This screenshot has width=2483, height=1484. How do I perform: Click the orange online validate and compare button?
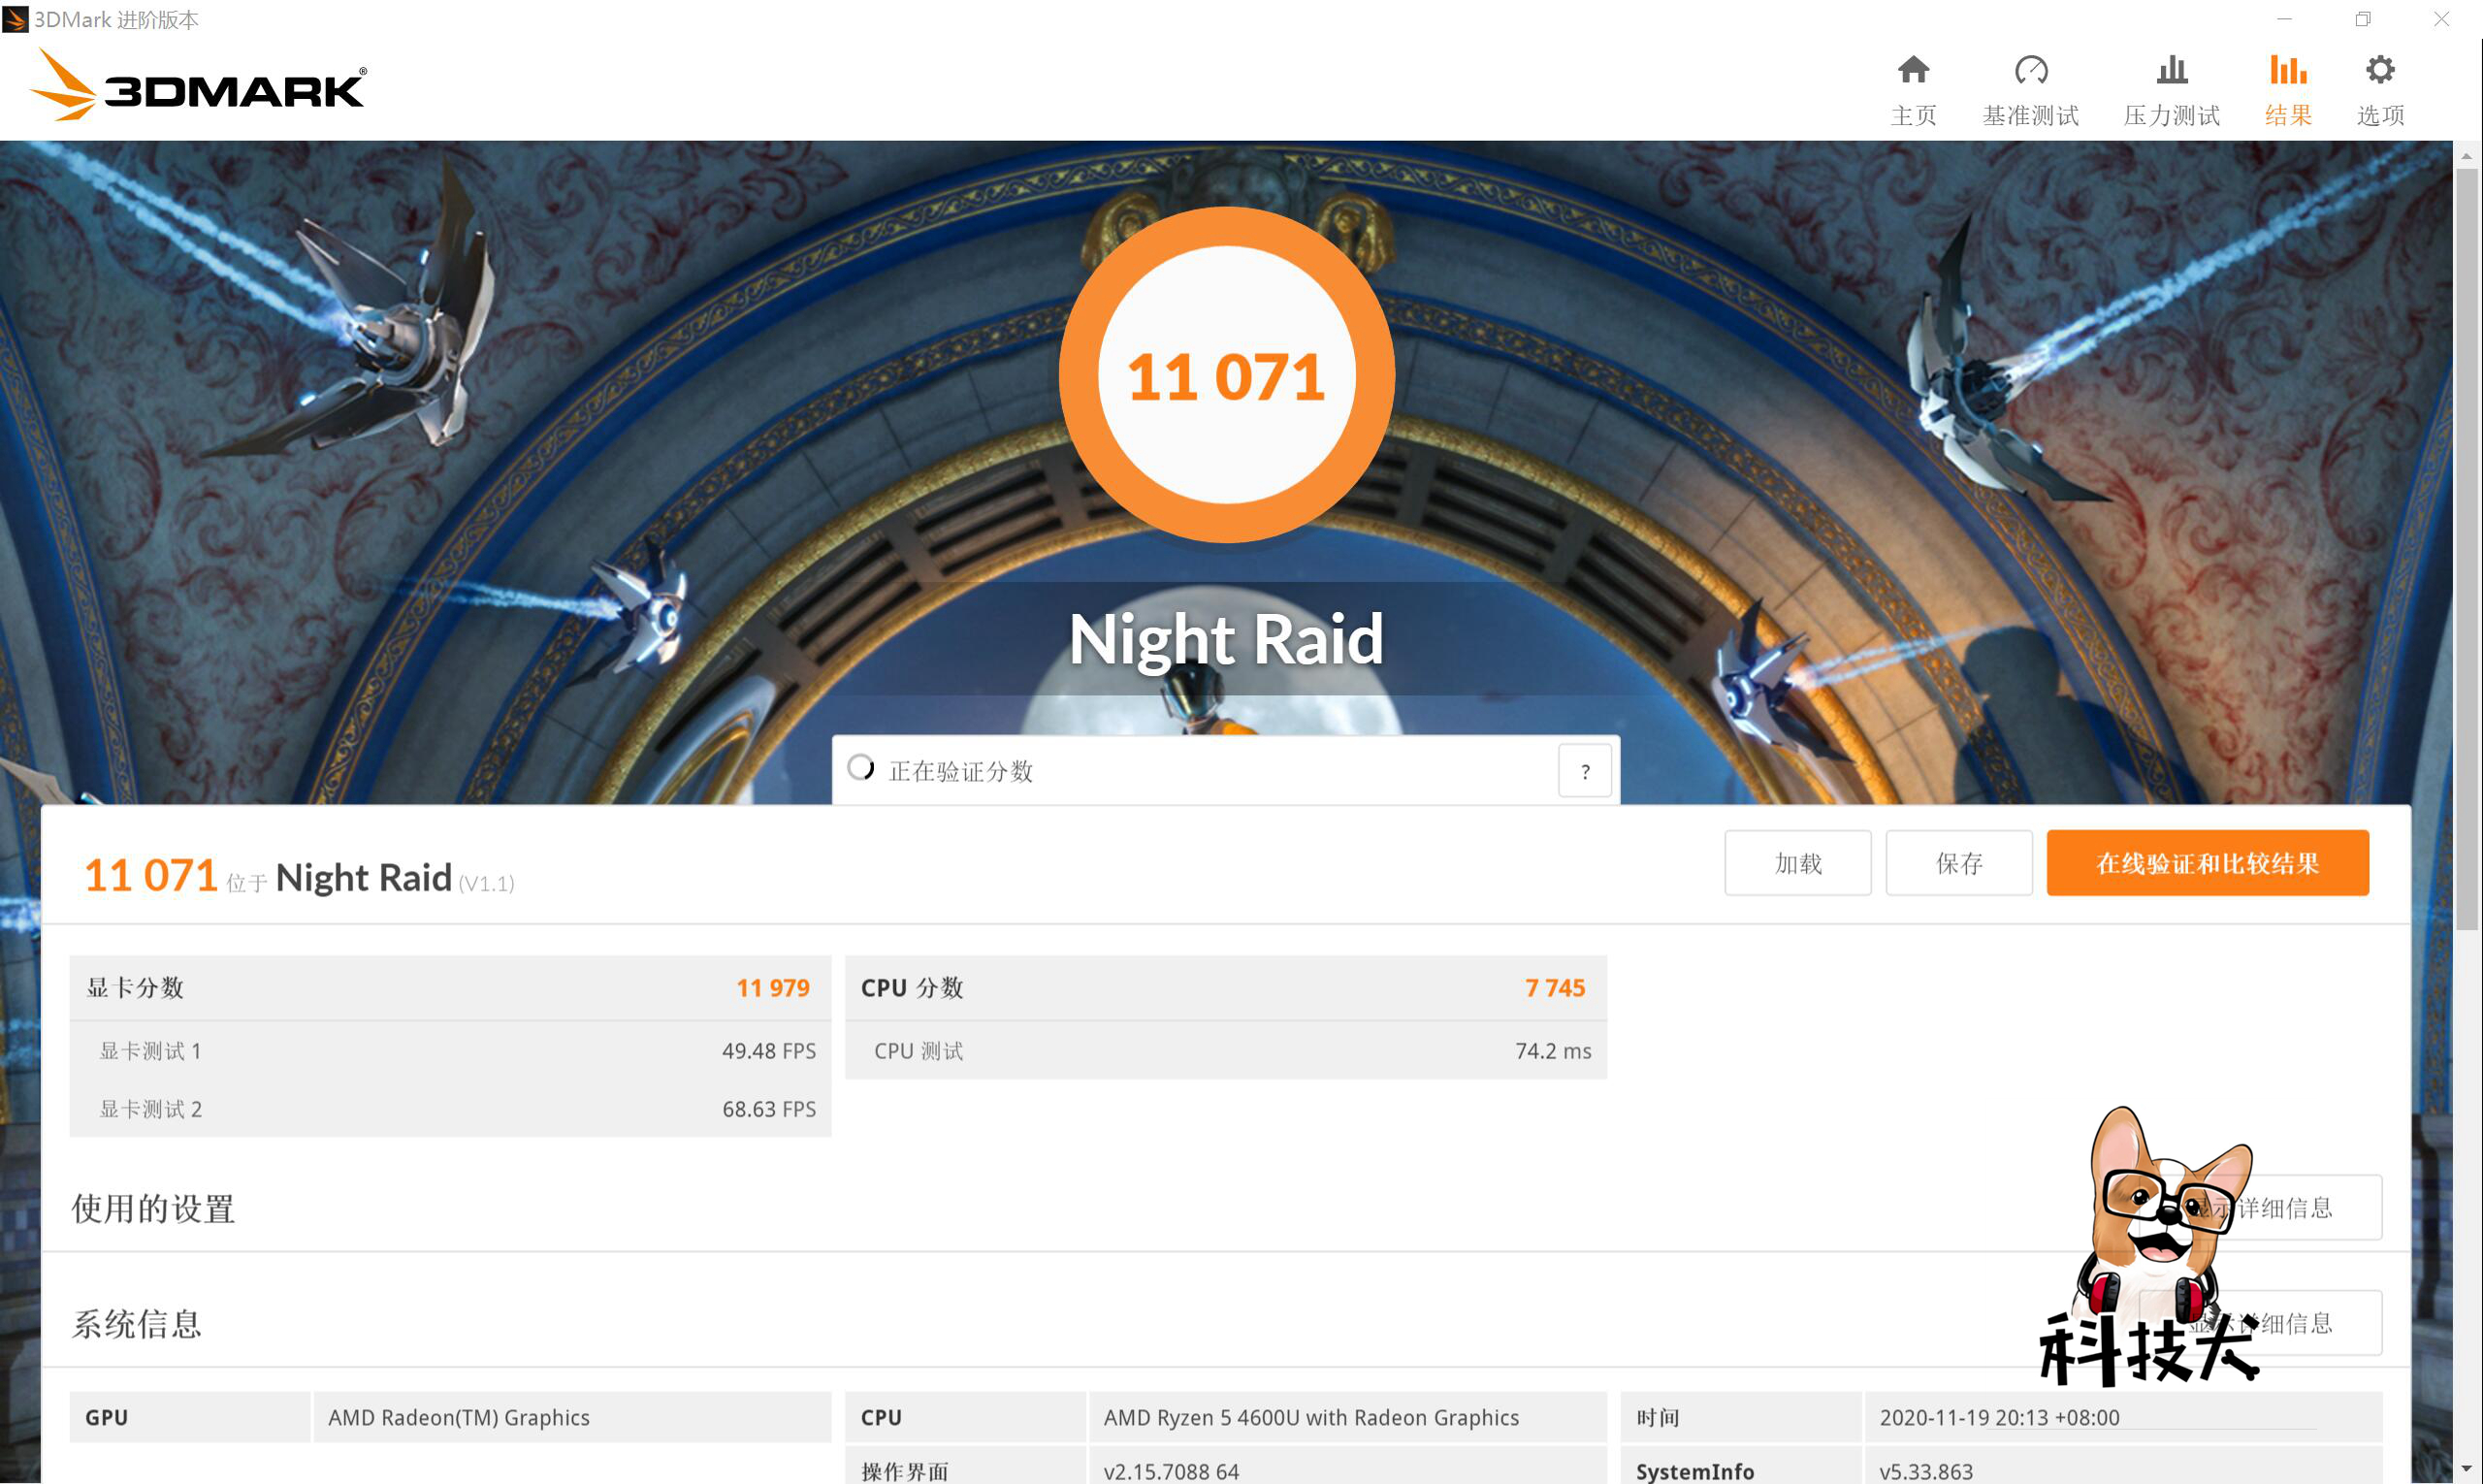[2206, 863]
